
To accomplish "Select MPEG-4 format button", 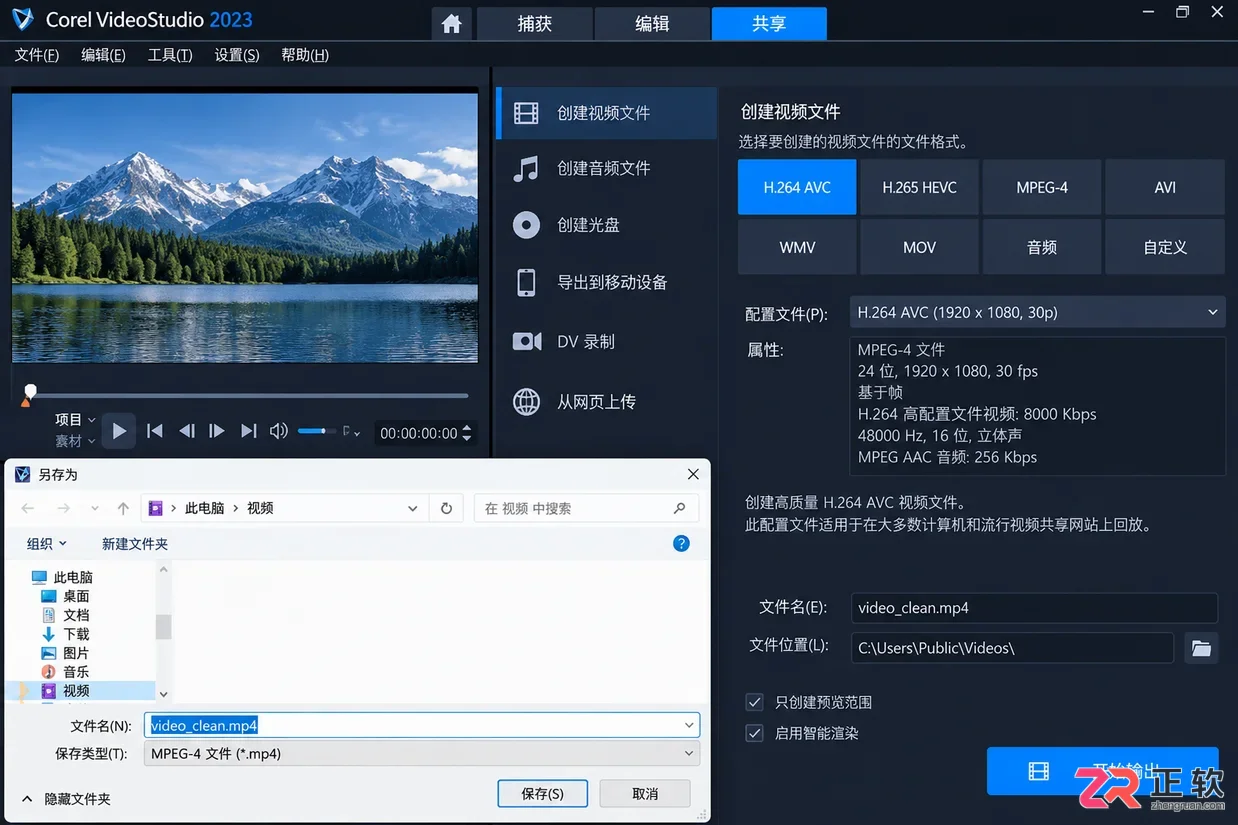I will click(x=1042, y=187).
